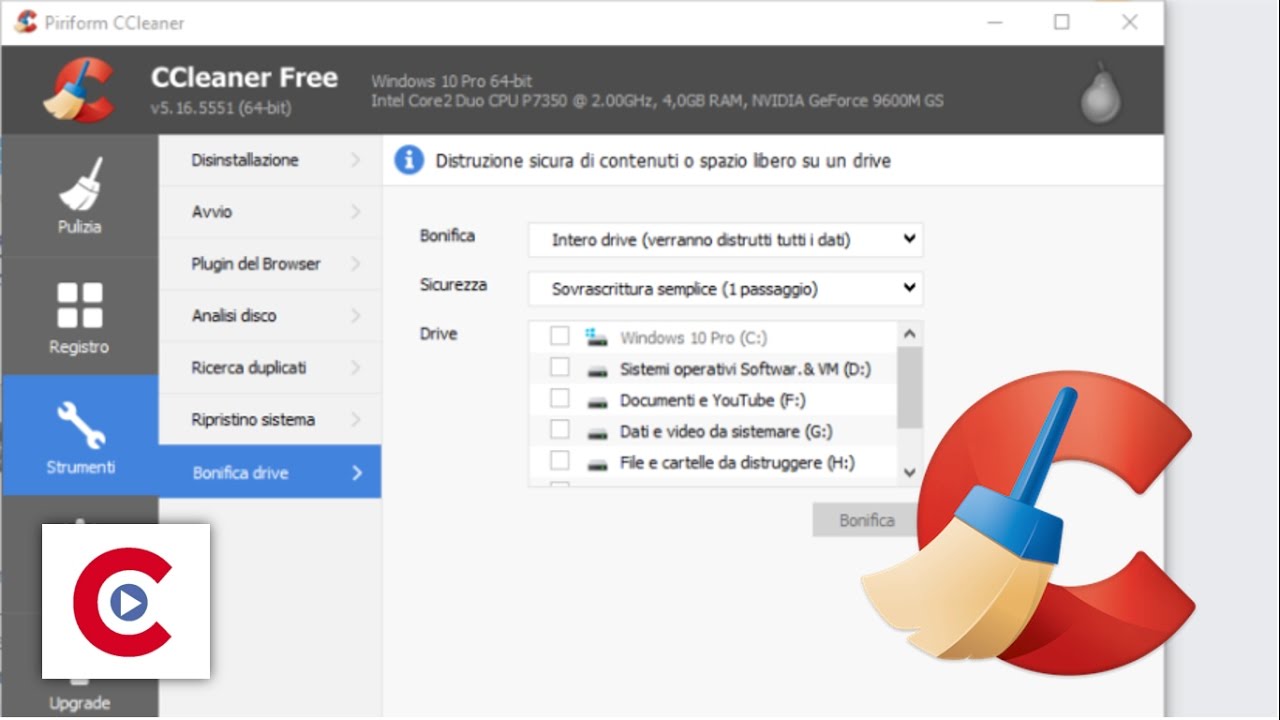This screenshot has width=1280, height=720.
Task: Click the Documenti e YouTube (F:) drive icon
Action: pos(597,401)
